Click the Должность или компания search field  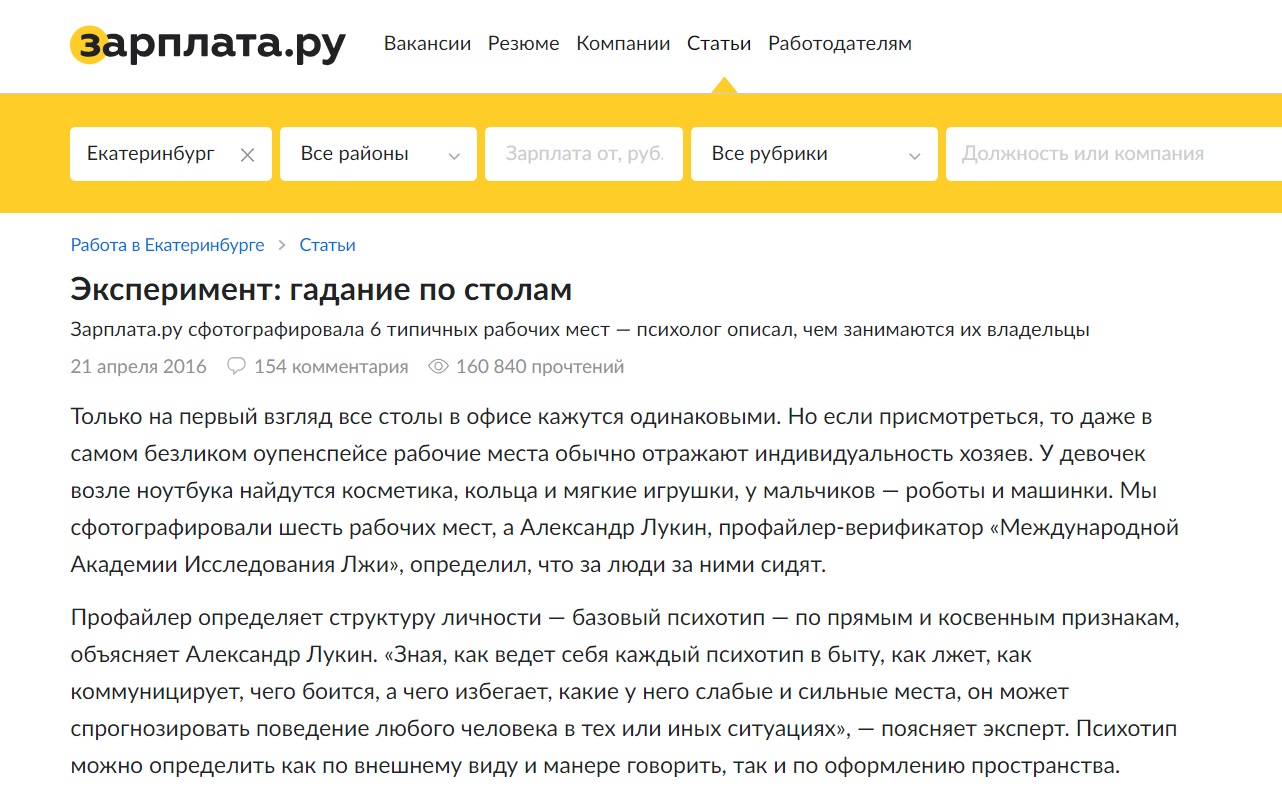1110,154
